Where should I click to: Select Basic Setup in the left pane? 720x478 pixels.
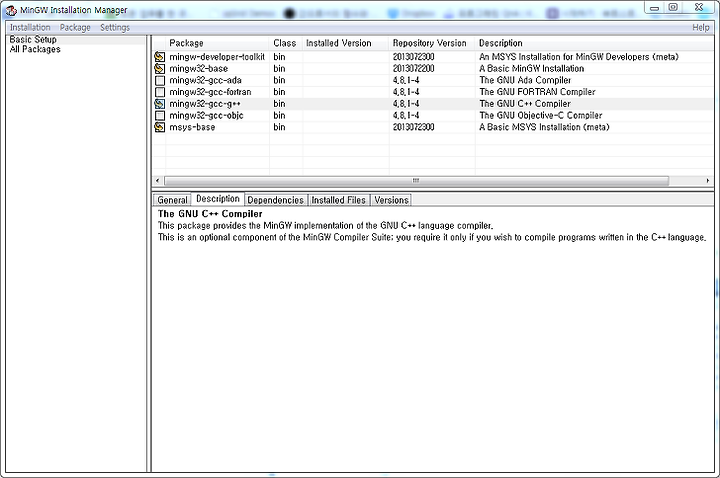point(33,40)
